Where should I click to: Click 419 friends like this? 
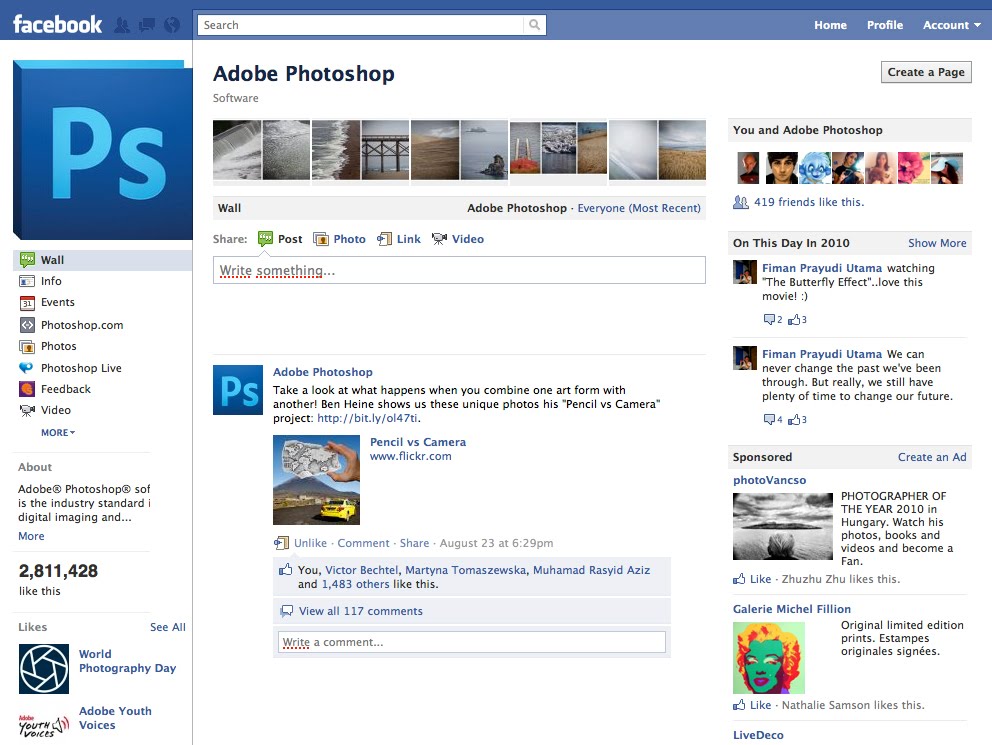pos(809,202)
